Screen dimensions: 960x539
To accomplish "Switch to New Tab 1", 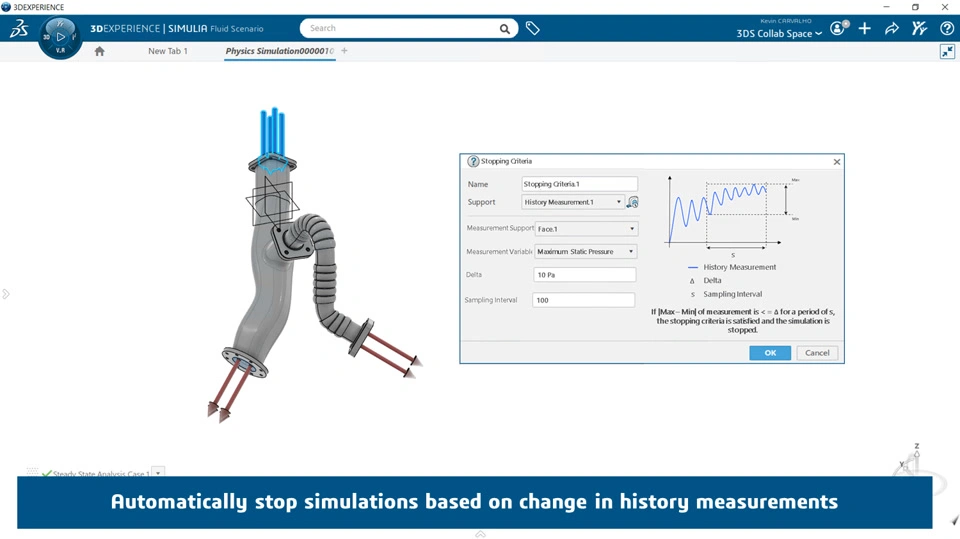I will (168, 51).
